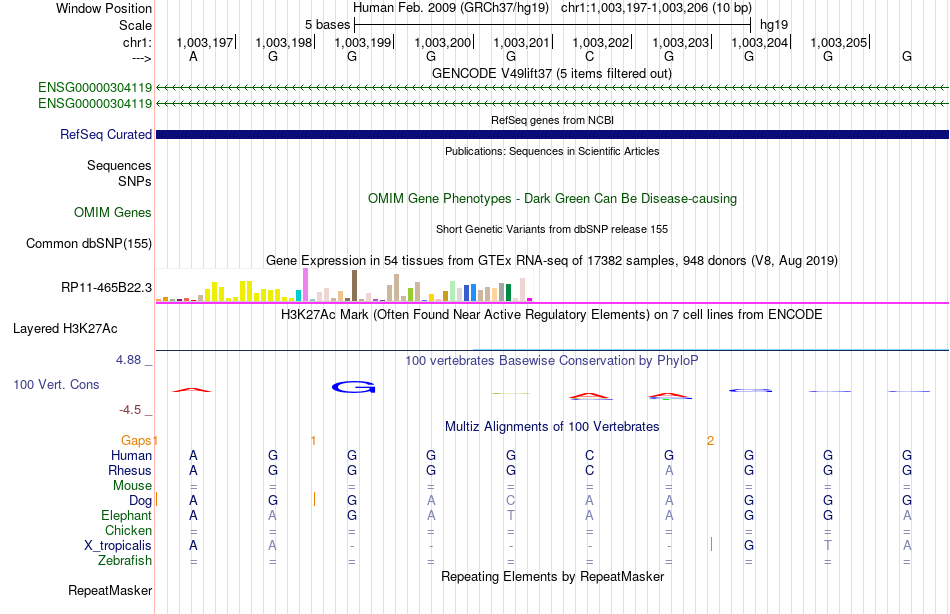Open the GTEx tissue expression bar chart
This screenshot has height=614, width=950.
[344, 285]
